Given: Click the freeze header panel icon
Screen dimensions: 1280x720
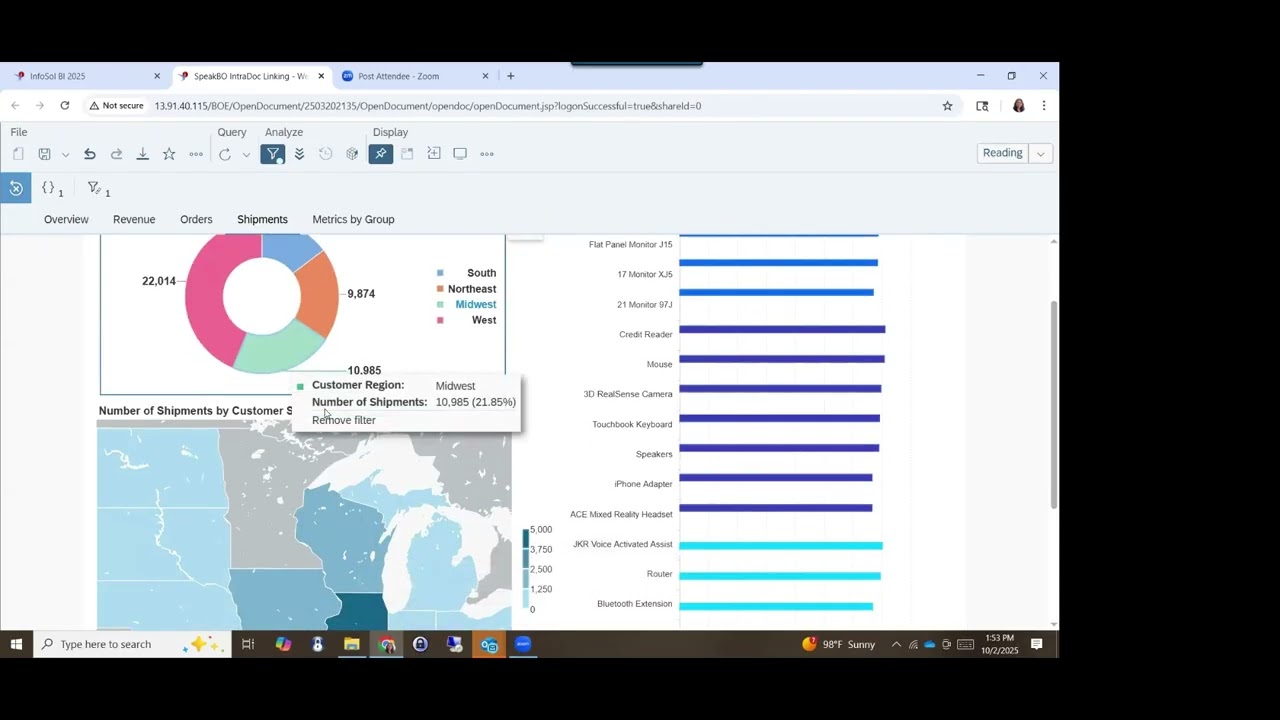Looking at the screenshot, I should pyautogui.click(x=407, y=154).
